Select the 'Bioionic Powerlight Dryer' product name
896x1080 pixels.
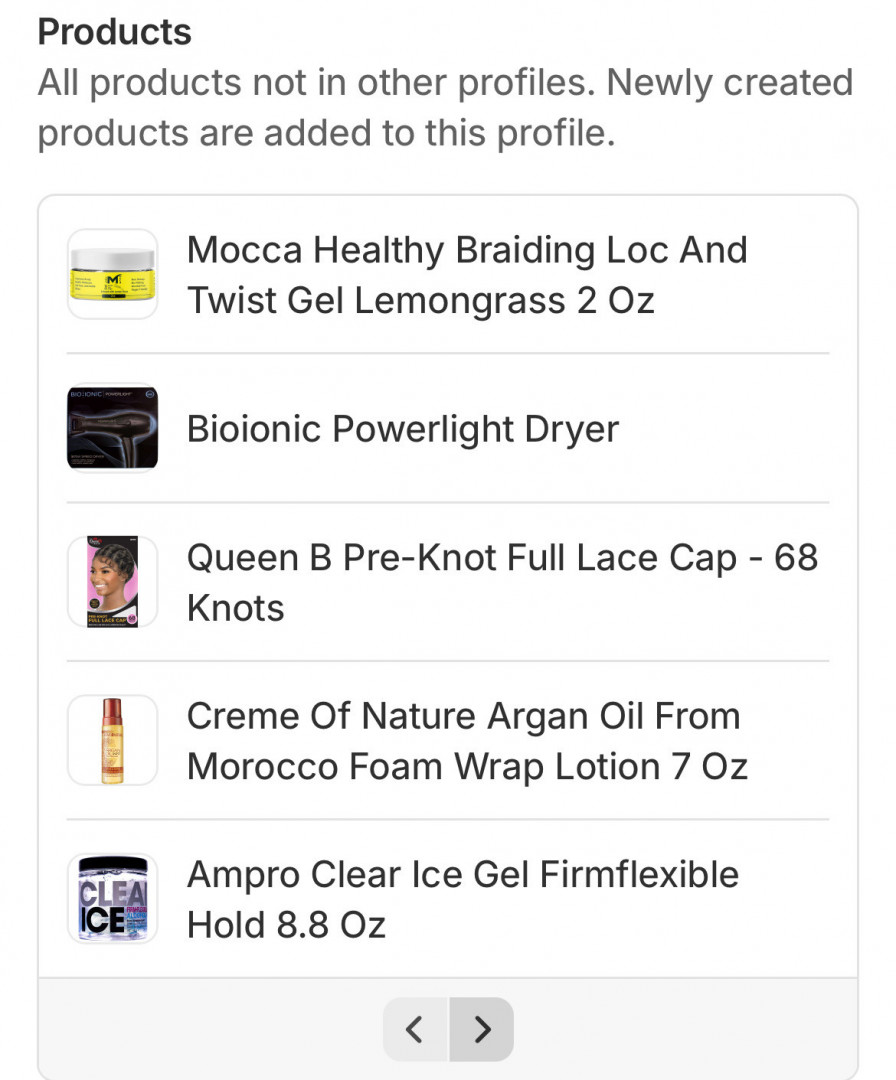[403, 429]
